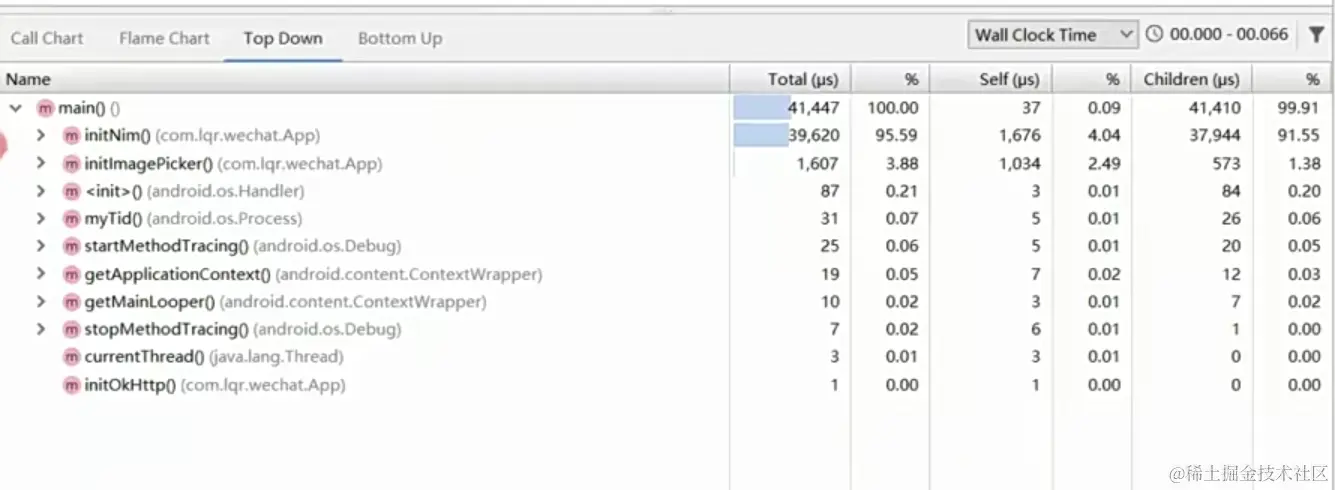This screenshot has height=490, width=1335.
Task: Click the method icon next to initNim()
Action: point(71,135)
